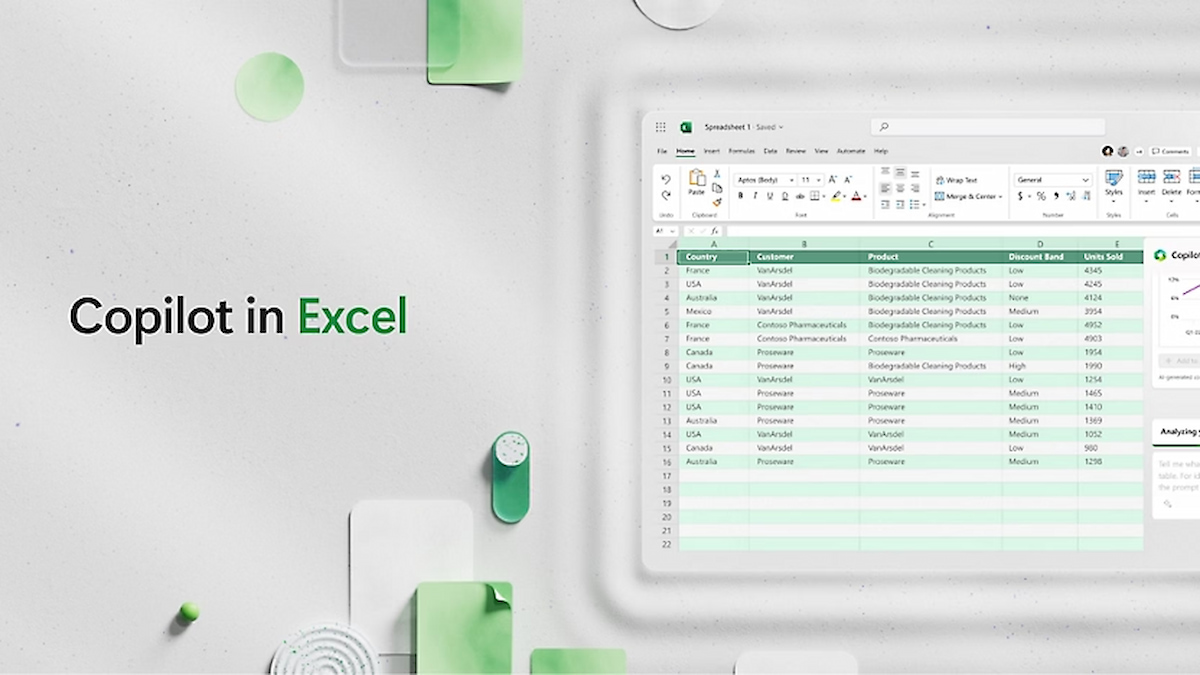Switch to the Formulas tab
This screenshot has width=1200, height=675.
[x=742, y=151]
